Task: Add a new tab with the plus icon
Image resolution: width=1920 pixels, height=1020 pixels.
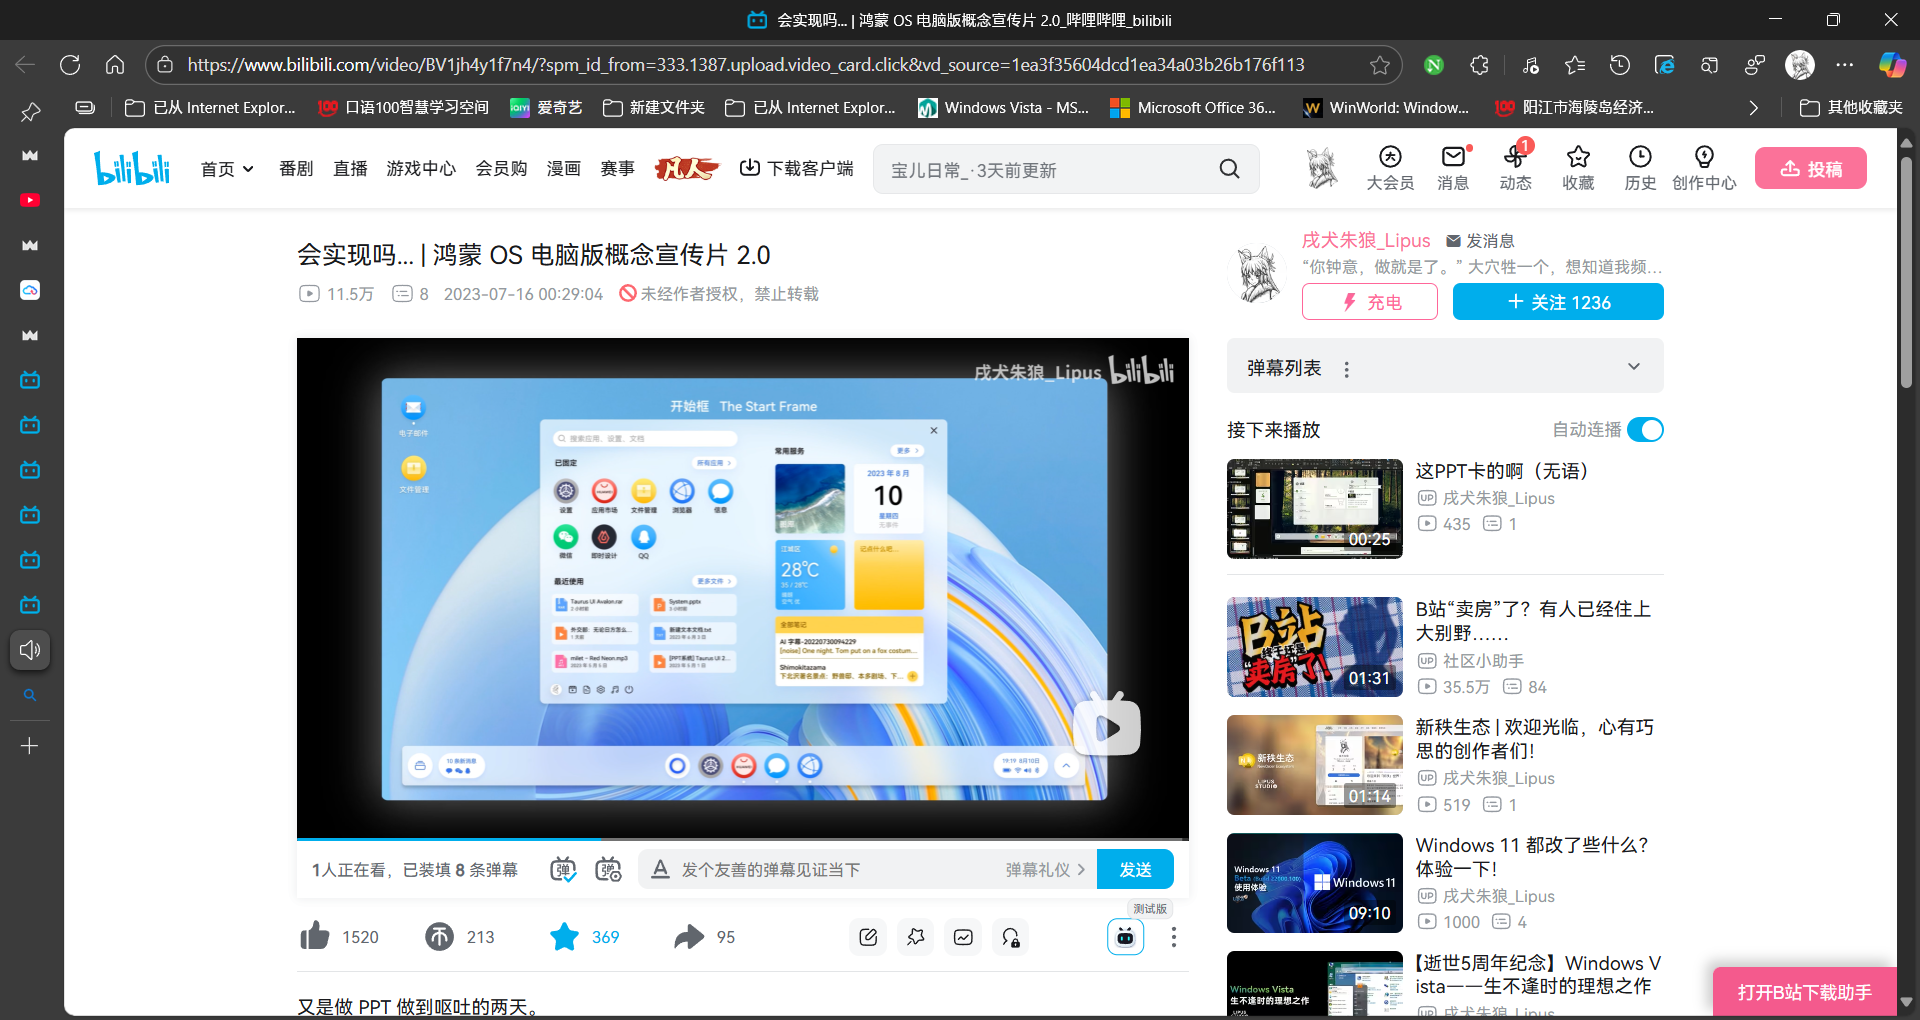Action: pyautogui.click(x=30, y=746)
